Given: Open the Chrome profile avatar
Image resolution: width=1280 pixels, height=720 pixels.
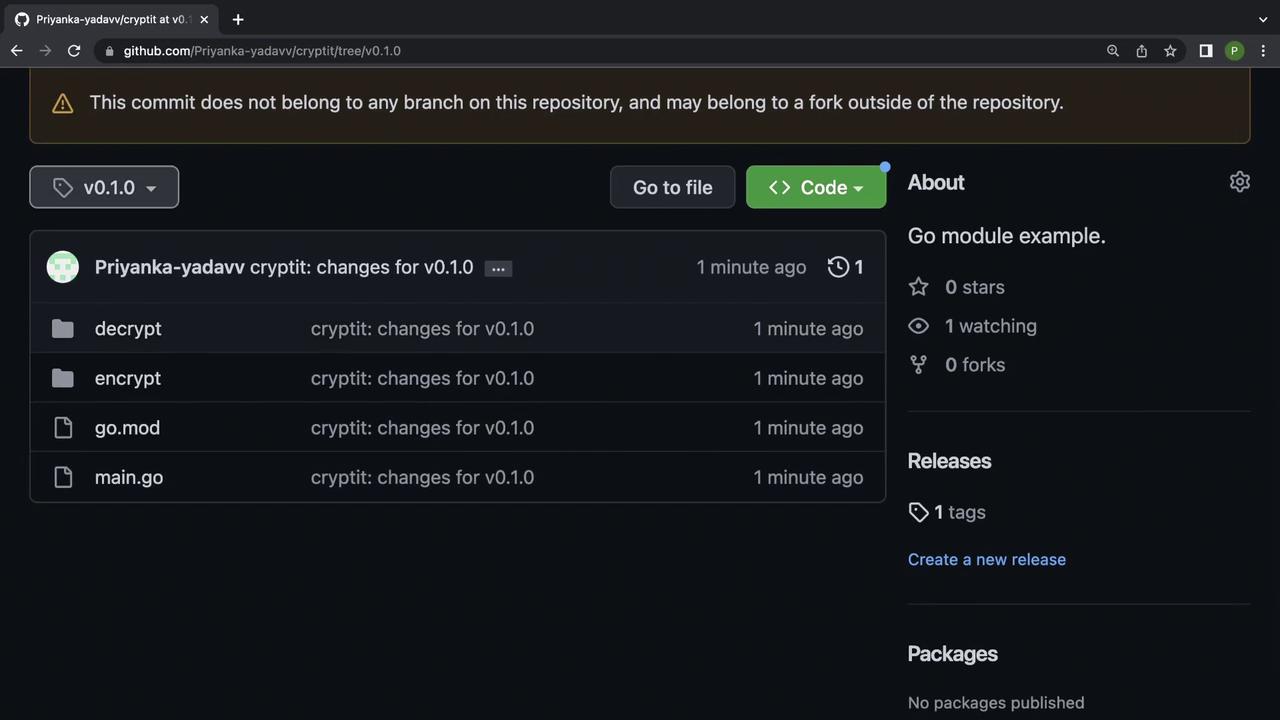Looking at the screenshot, I should click(1234, 51).
